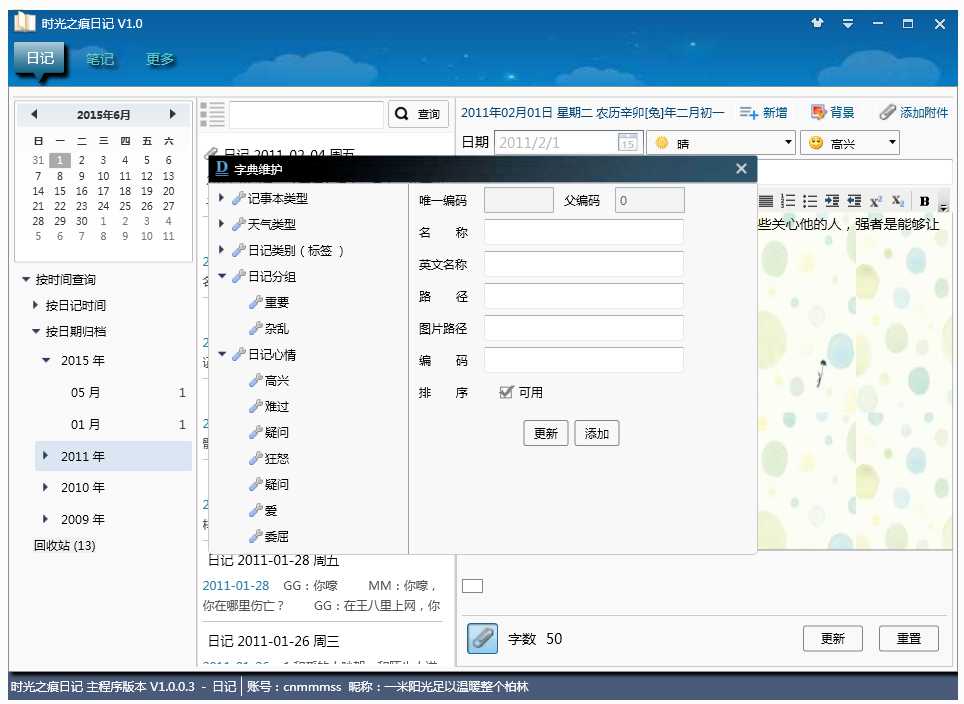Click the increase indent icon
Screen dimensions: 964x704
(832, 201)
